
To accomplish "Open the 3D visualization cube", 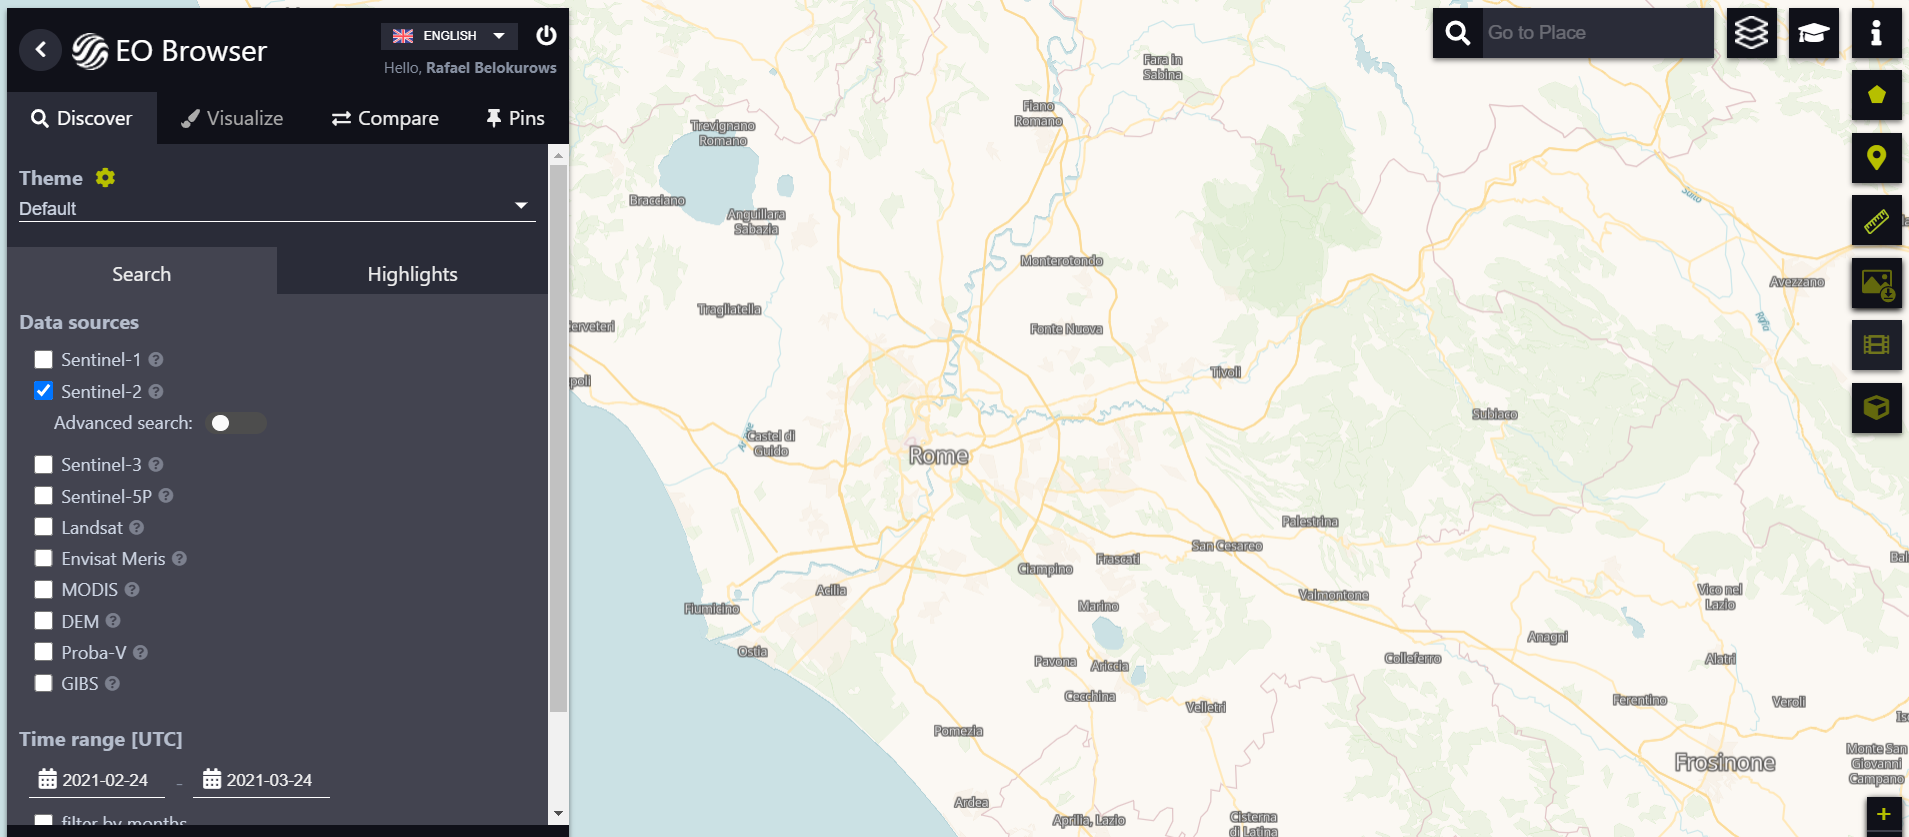I will (x=1876, y=408).
